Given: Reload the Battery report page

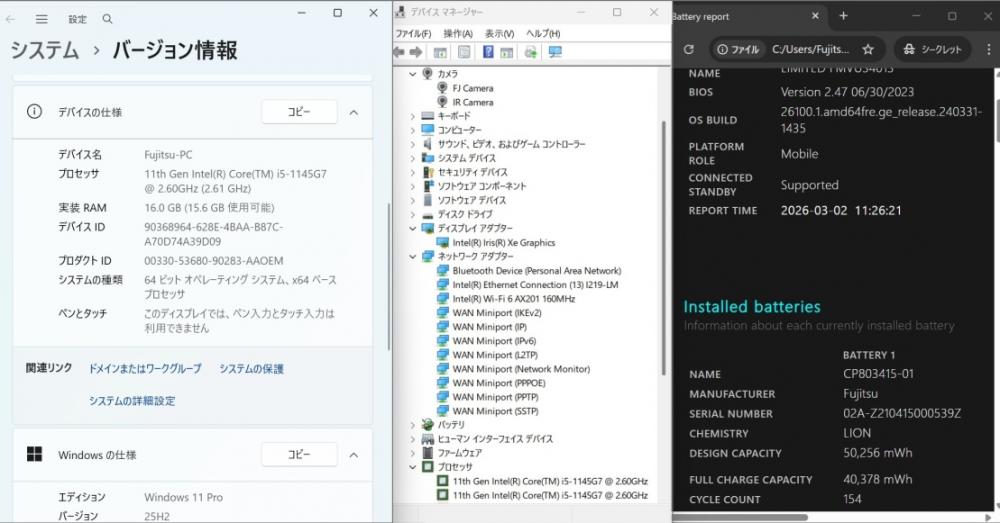Looking at the screenshot, I should (689, 49).
